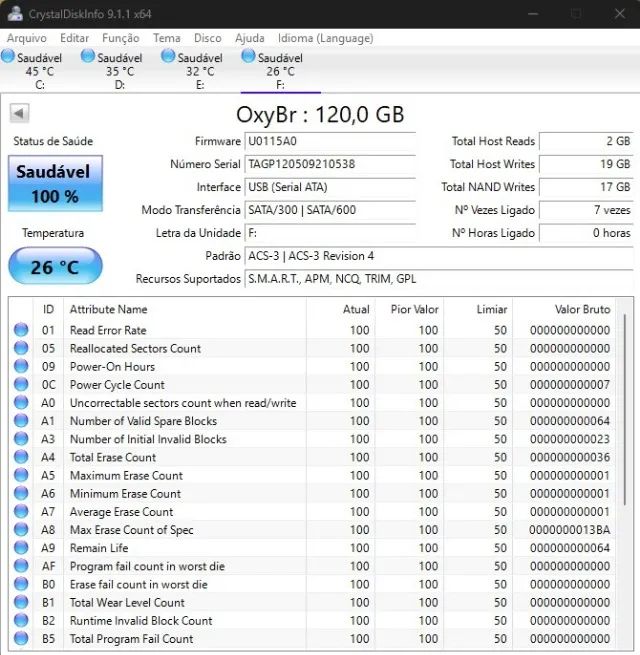Click the Padrão field ACS-3 Revision 4
The width and height of the screenshot is (640, 655).
[439, 256]
